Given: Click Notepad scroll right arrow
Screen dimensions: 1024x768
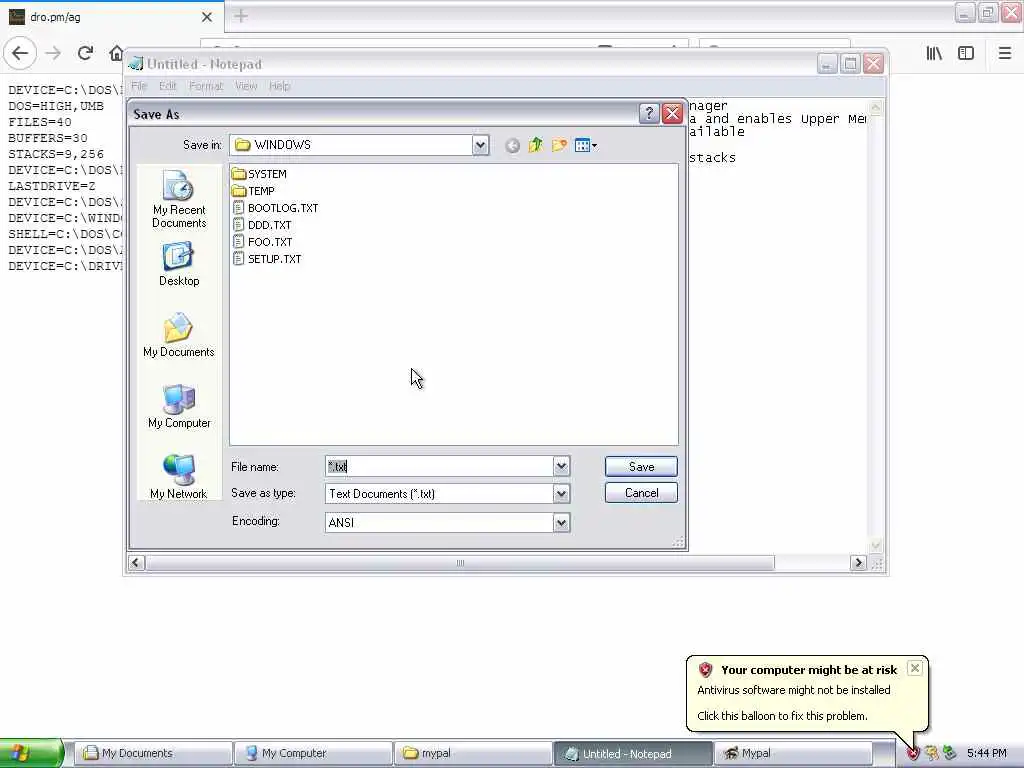Looking at the screenshot, I should [x=858, y=563].
